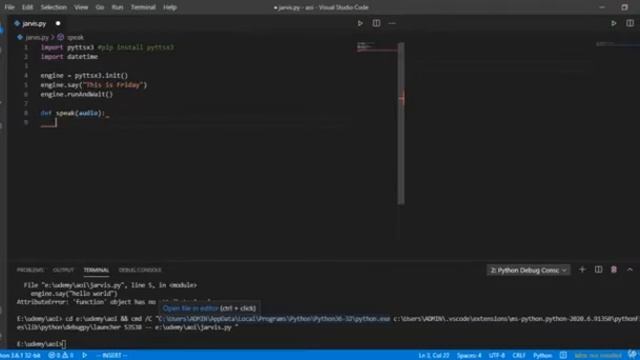Click the terminal prompt input line

click(41, 344)
